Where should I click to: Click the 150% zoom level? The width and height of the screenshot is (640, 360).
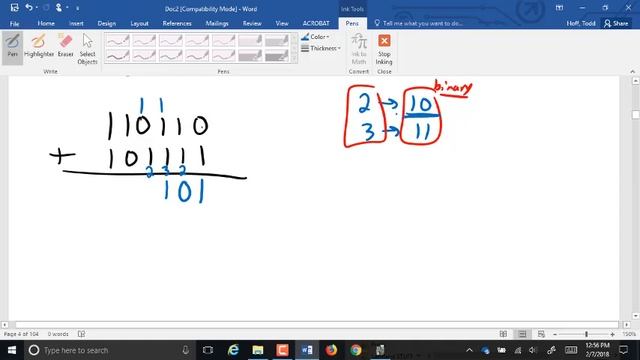(629, 334)
